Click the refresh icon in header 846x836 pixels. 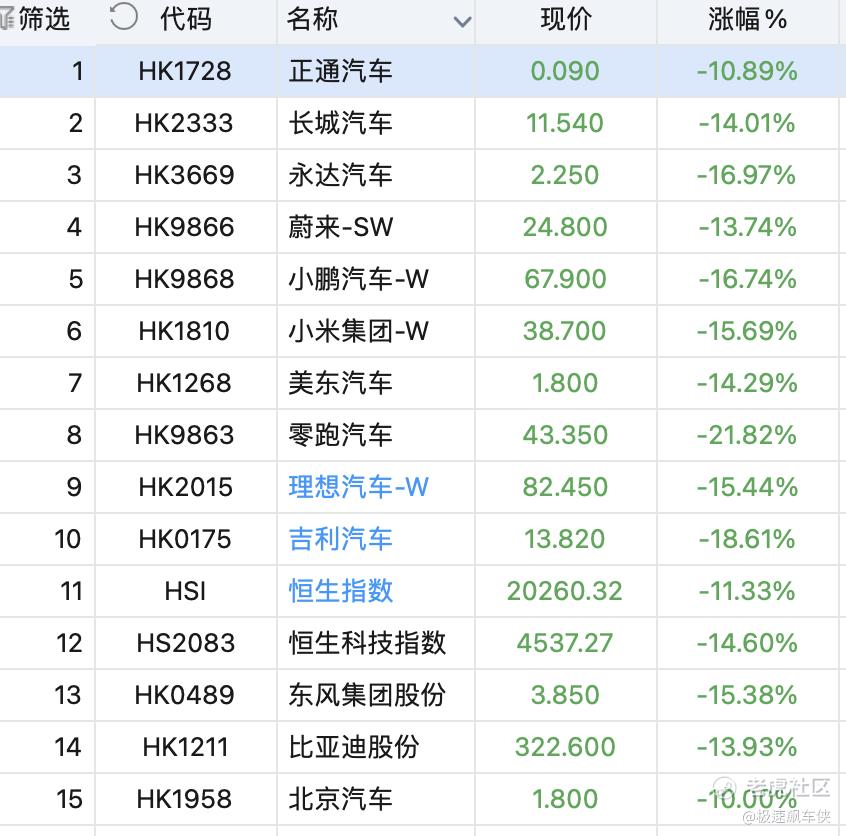tap(124, 16)
